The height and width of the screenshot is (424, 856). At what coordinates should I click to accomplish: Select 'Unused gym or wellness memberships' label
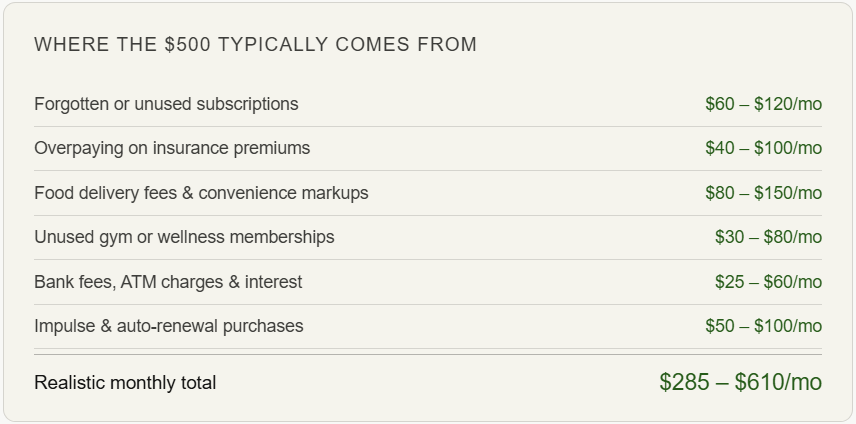click(185, 237)
